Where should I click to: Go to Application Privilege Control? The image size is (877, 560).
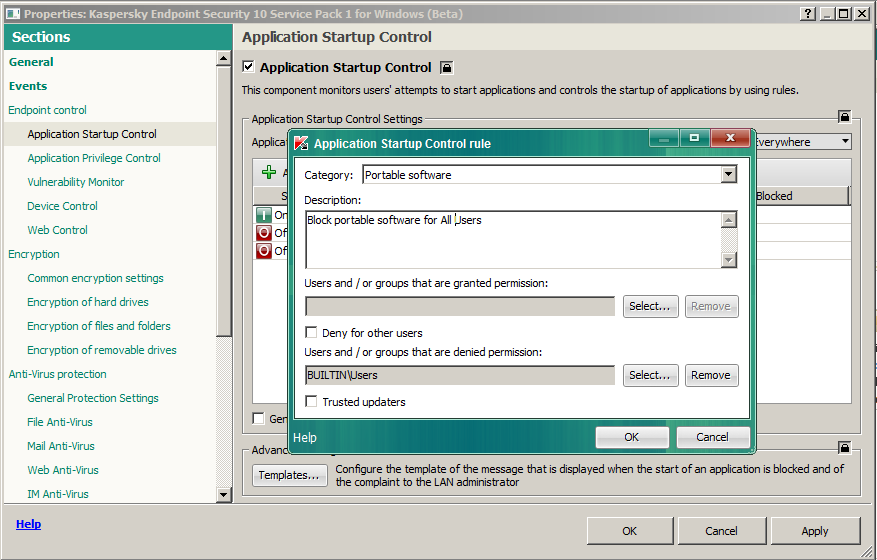94,158
